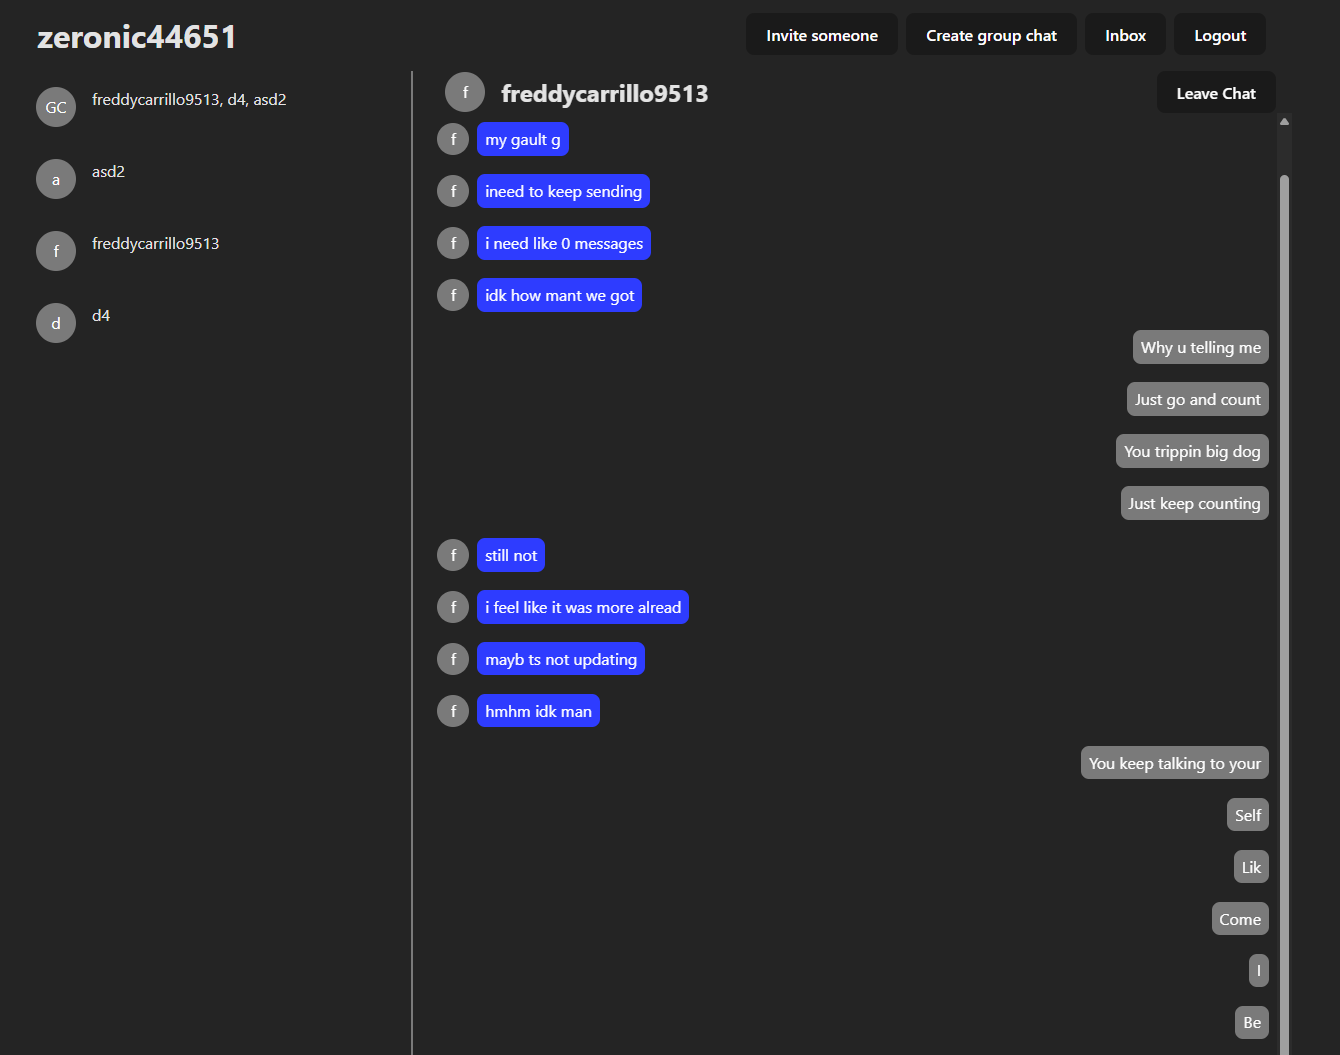Click the freddycarrillo9513 chat header title
The width and height of the screenshot is (1340, 1055).
pyautogui.click(x=604, y=94)
